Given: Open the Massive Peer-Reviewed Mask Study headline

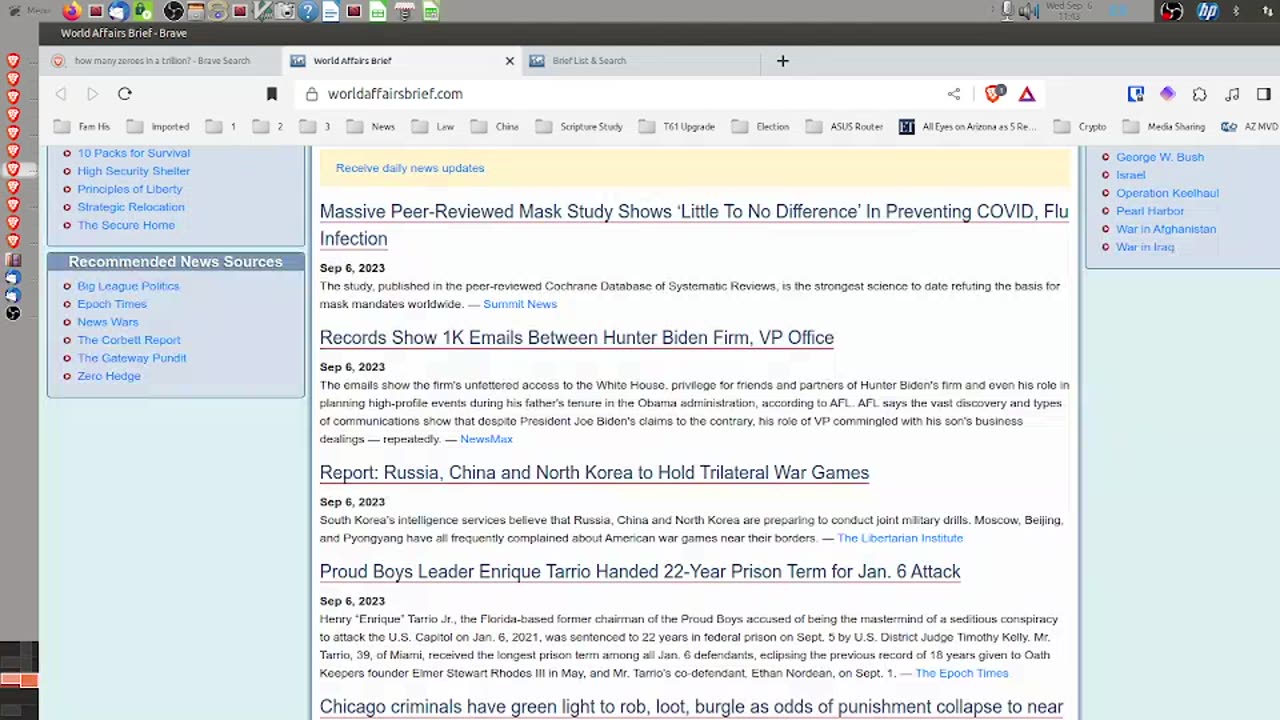Looking at the screenshot, I should [694, 225].
